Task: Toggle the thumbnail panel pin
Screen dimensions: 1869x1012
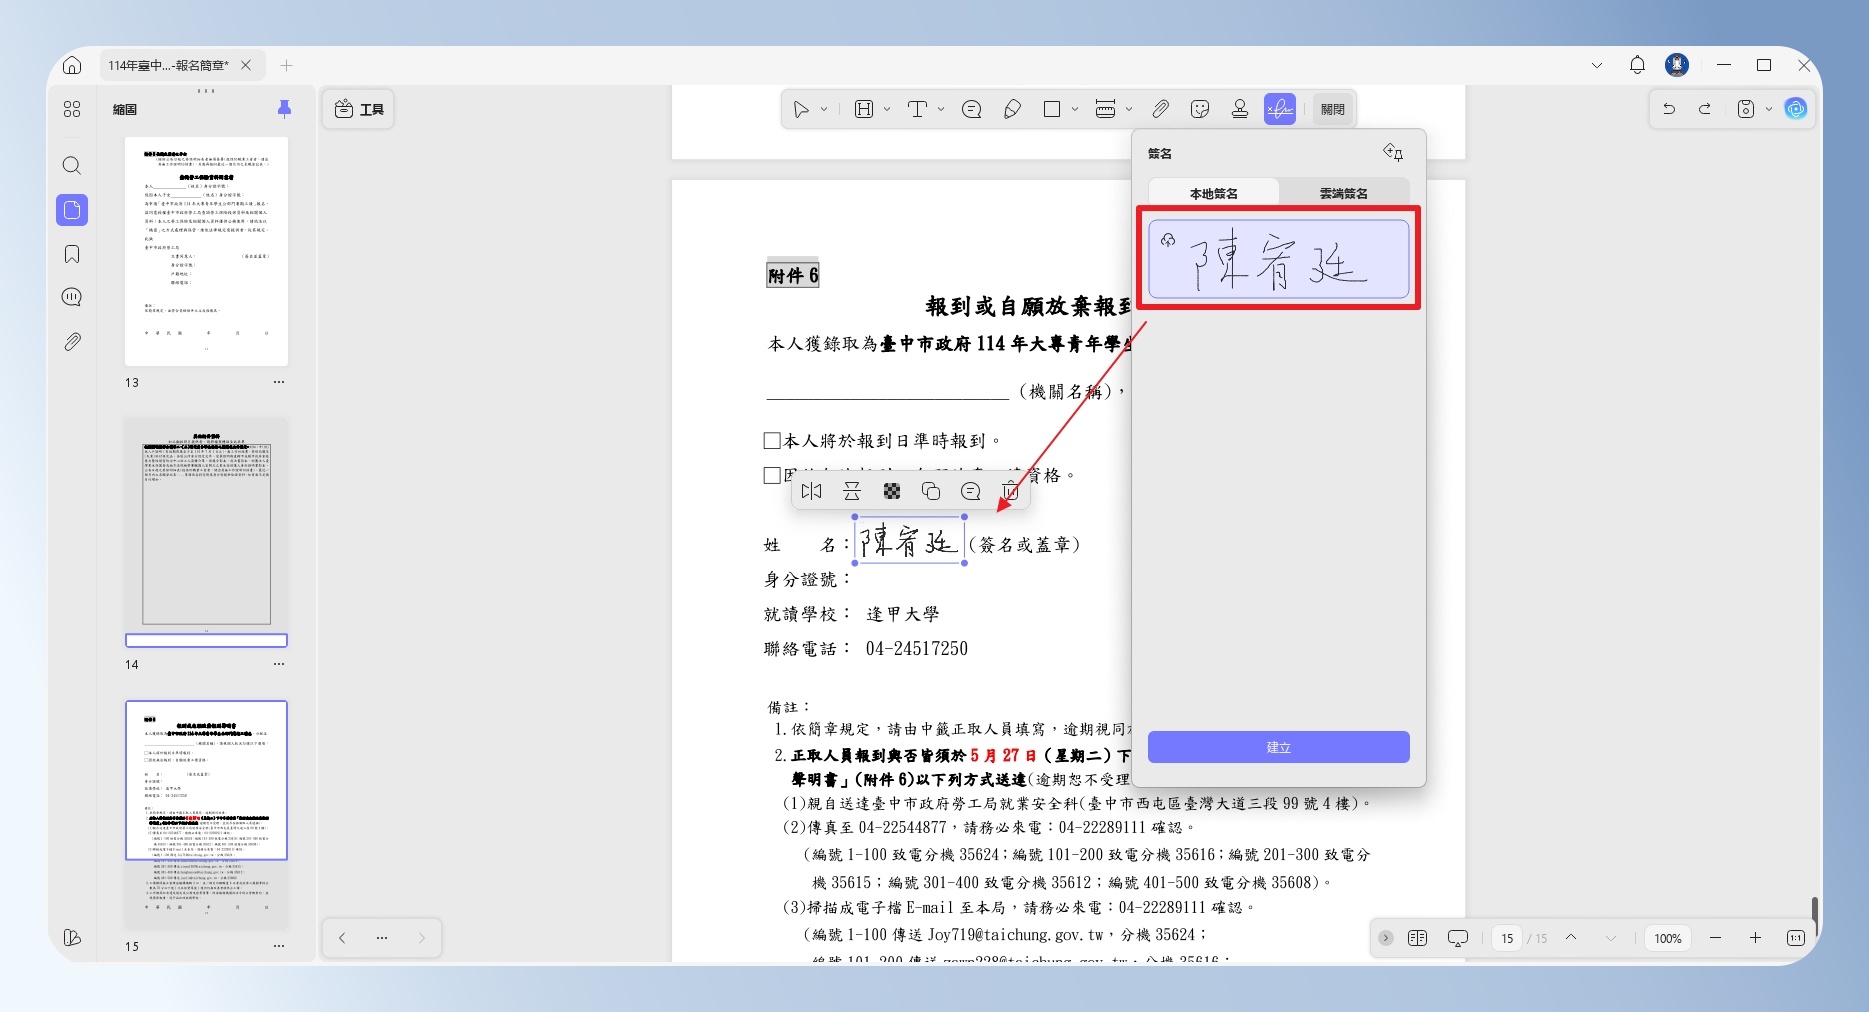Action: 284,109
